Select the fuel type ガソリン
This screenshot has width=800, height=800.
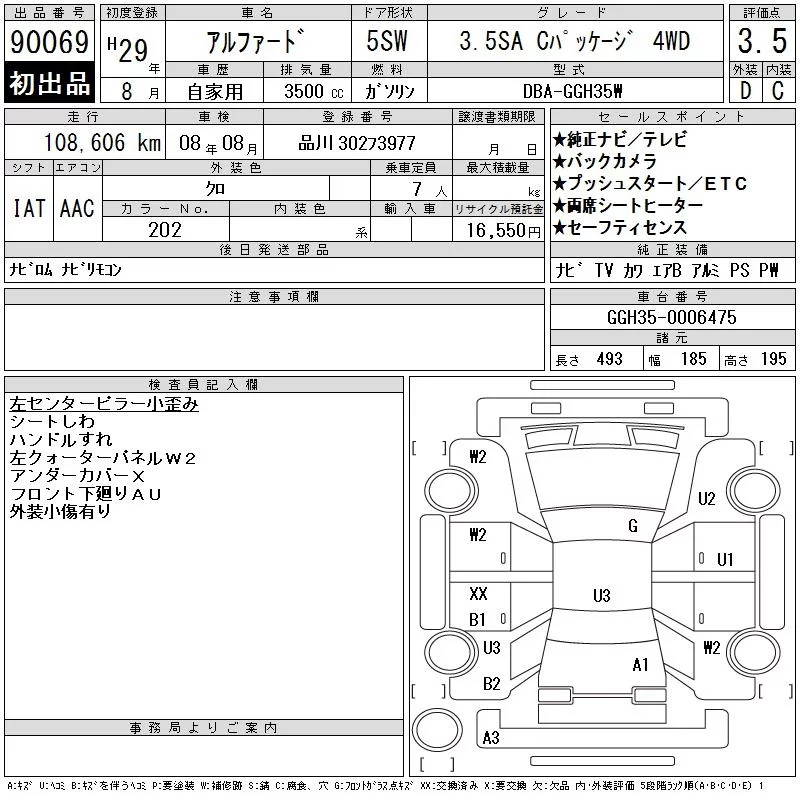pyautogui.click(x=390, y=92)
